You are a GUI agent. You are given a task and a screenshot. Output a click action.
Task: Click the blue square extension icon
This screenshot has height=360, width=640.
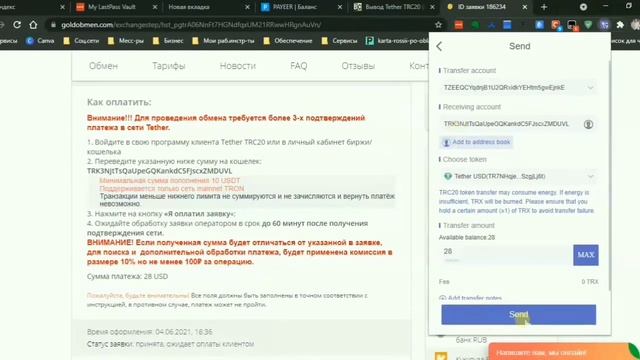coord(507,25)
